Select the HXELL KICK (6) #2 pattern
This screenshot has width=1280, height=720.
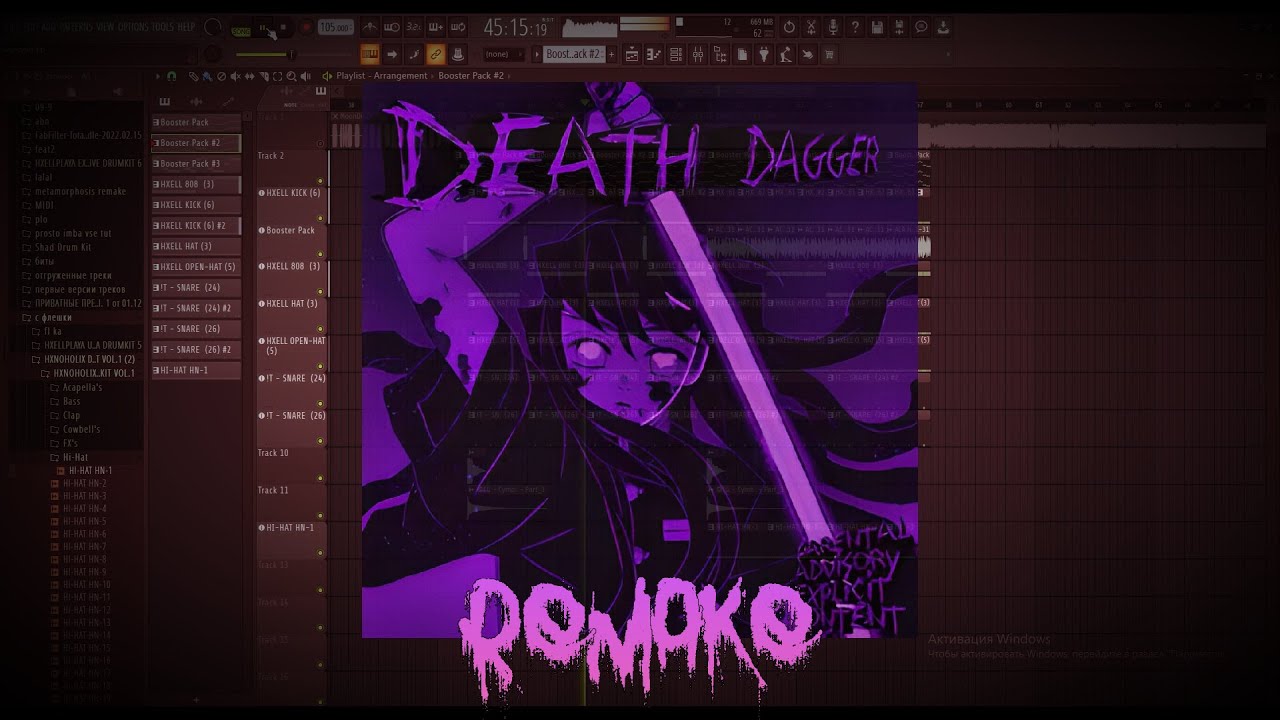(196, 225)
